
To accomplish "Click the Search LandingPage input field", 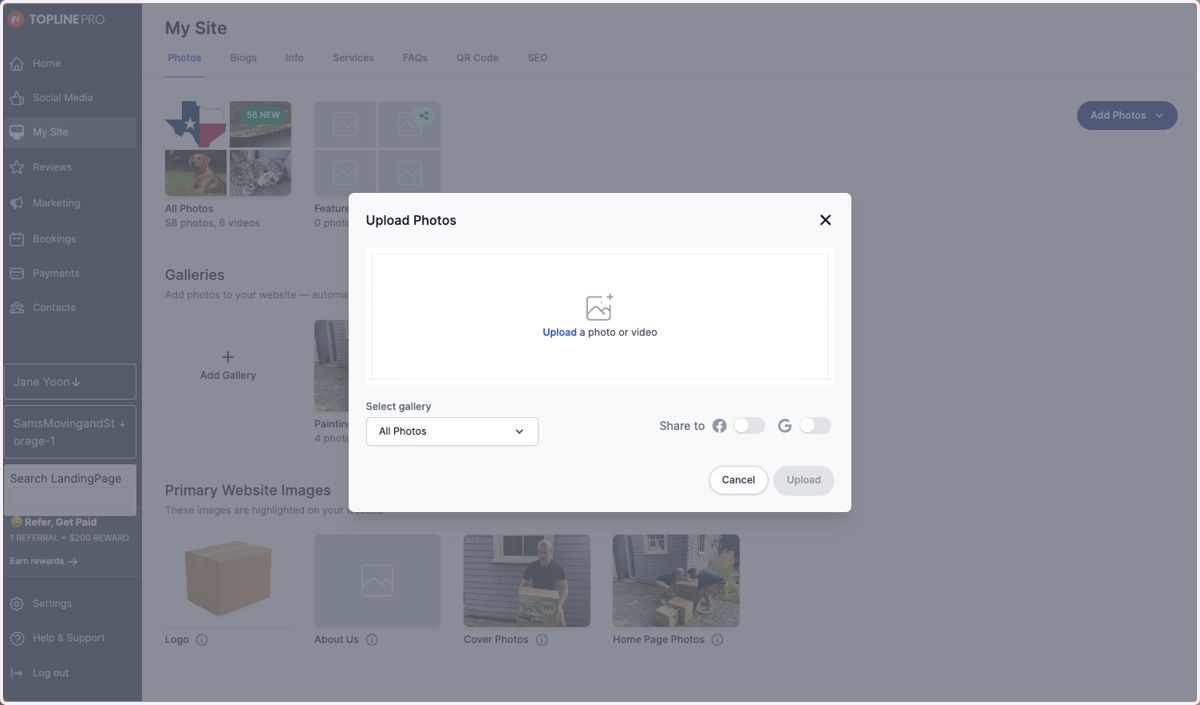I will click(70, 498).
